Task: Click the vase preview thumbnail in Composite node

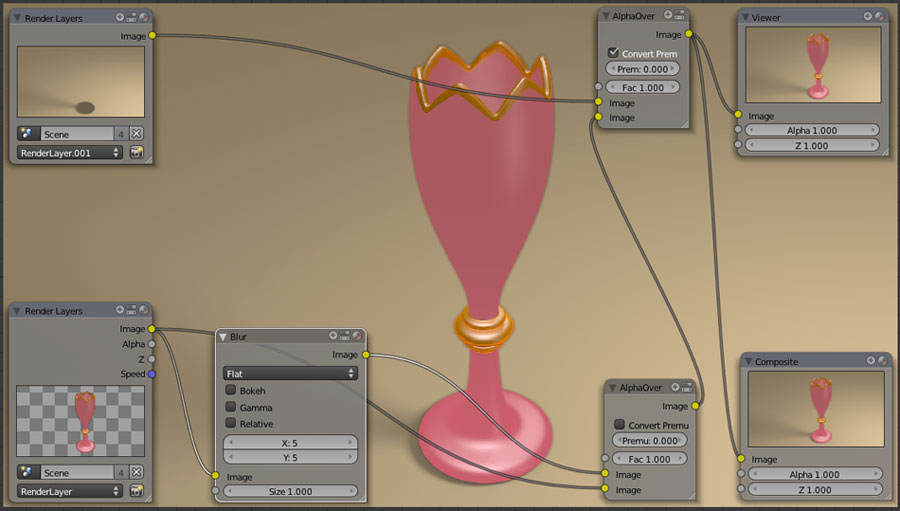Action: tap(815, 408)
